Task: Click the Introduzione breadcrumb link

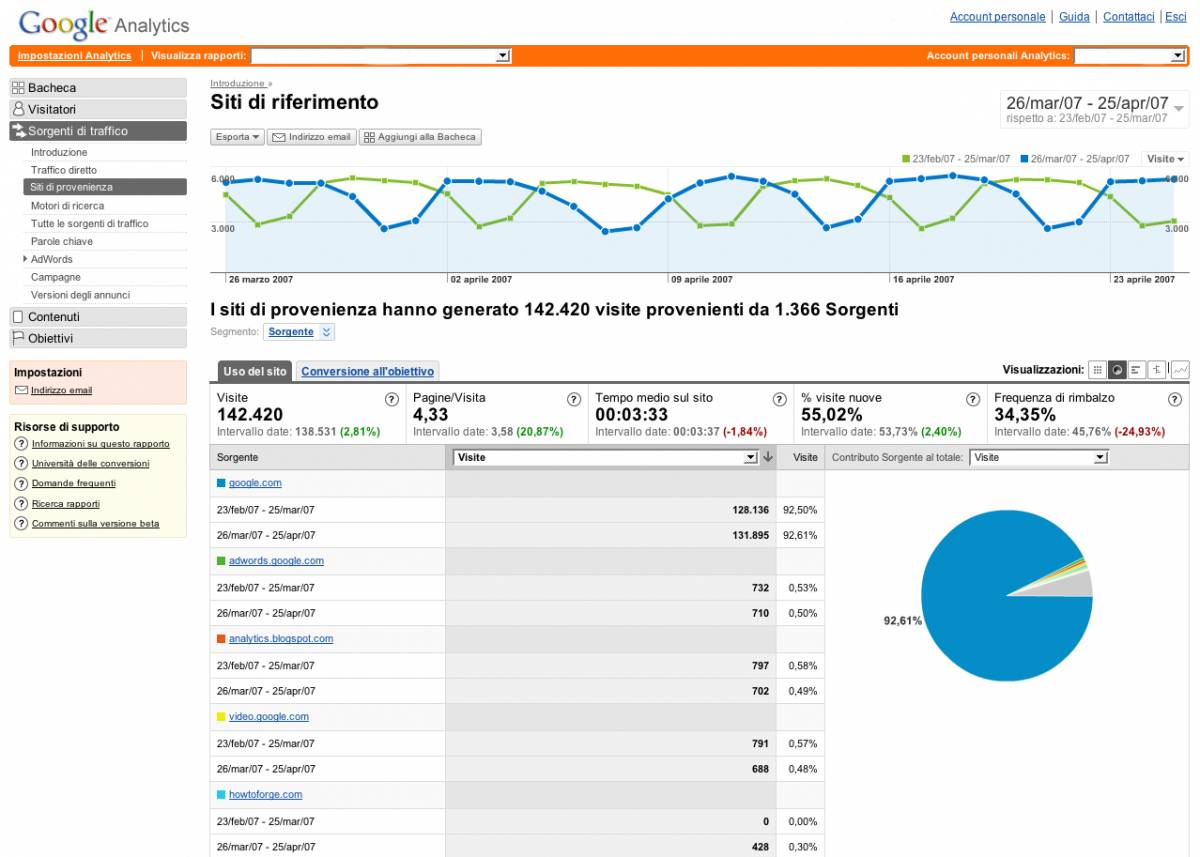Action: tap(238, 84)
